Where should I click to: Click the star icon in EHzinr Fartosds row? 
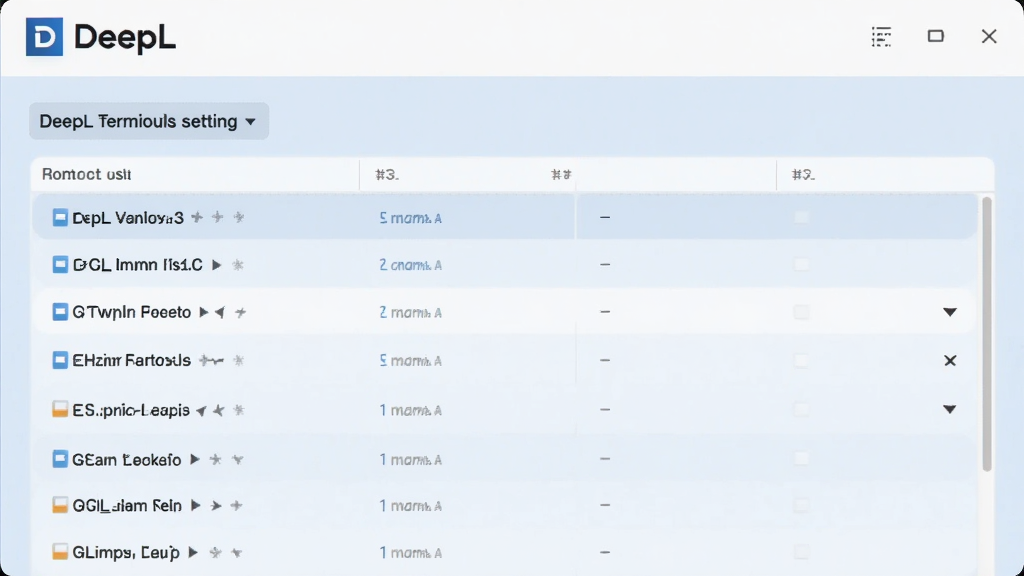tap(238, 360)
